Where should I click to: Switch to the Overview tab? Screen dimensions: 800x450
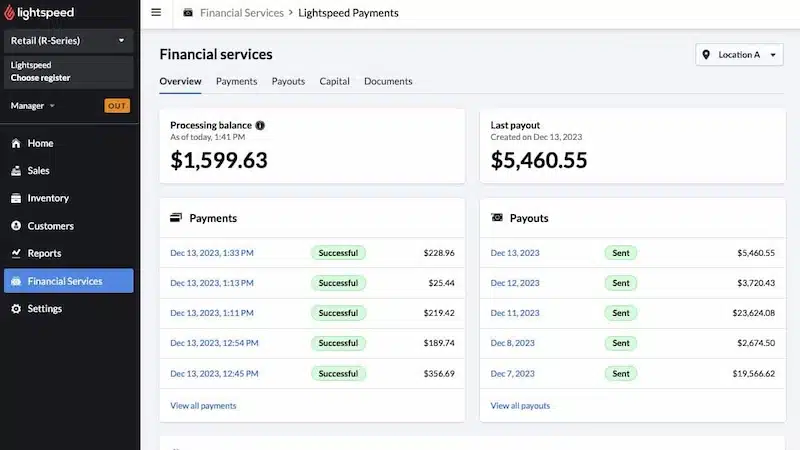pos(180,81)
